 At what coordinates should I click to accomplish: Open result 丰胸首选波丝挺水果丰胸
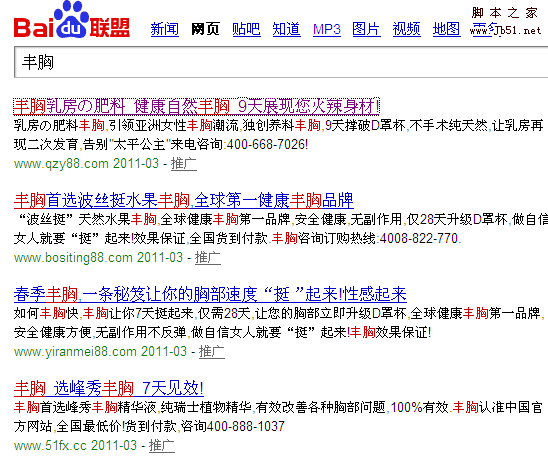point(184,201)
